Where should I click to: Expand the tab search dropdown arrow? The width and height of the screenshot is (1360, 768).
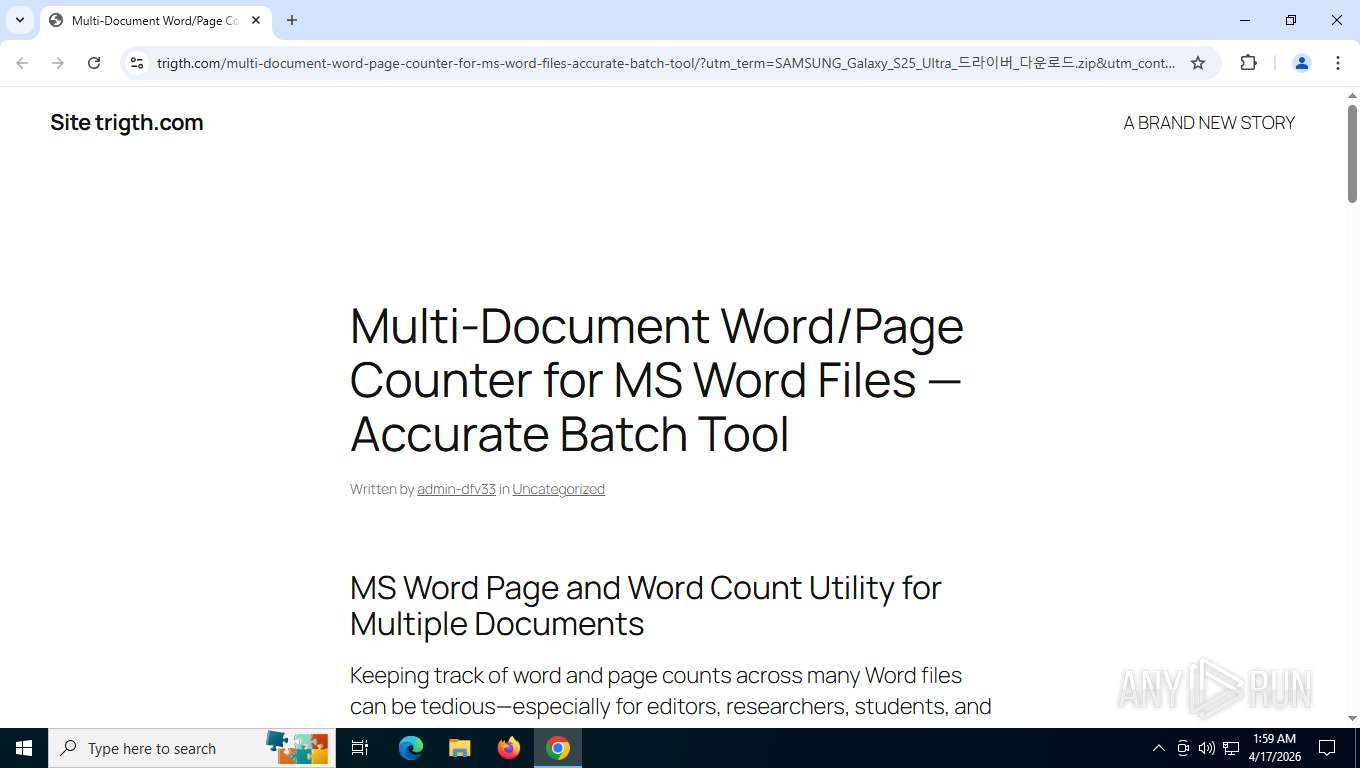click(19, 20)
